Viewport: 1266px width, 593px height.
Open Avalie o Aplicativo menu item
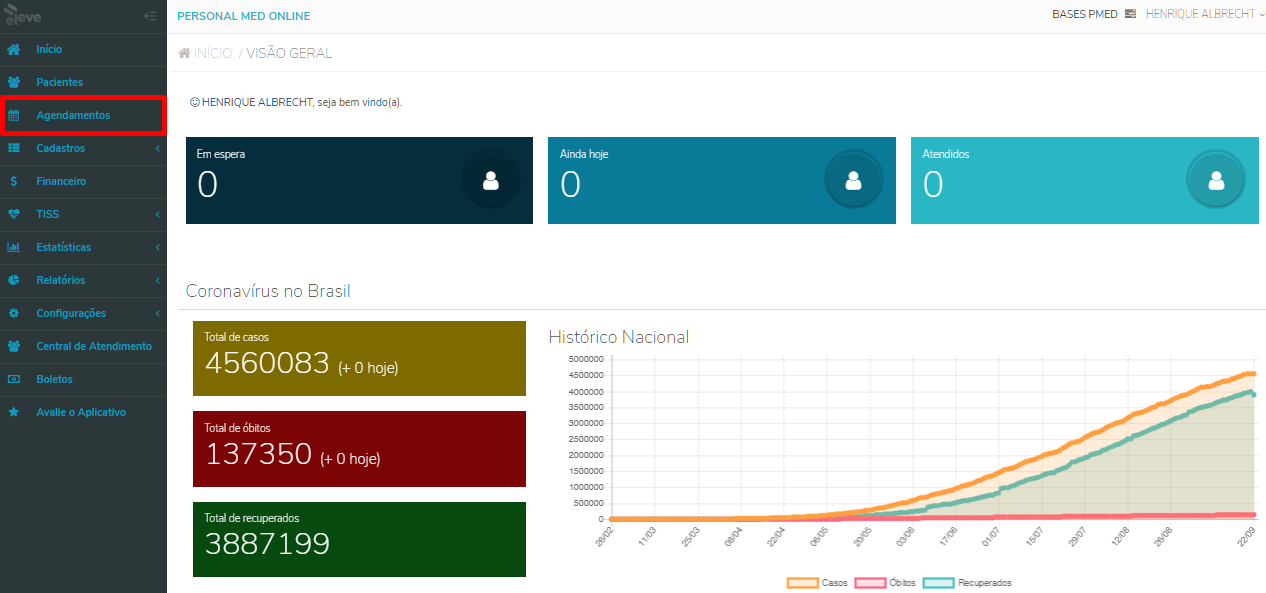(x=83, y=412)
